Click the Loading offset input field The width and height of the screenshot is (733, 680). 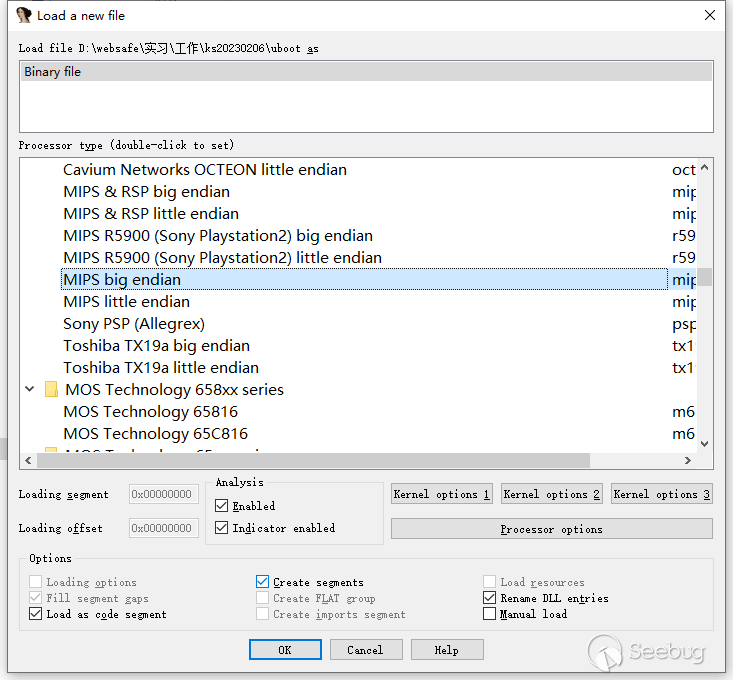pos(164,528)
